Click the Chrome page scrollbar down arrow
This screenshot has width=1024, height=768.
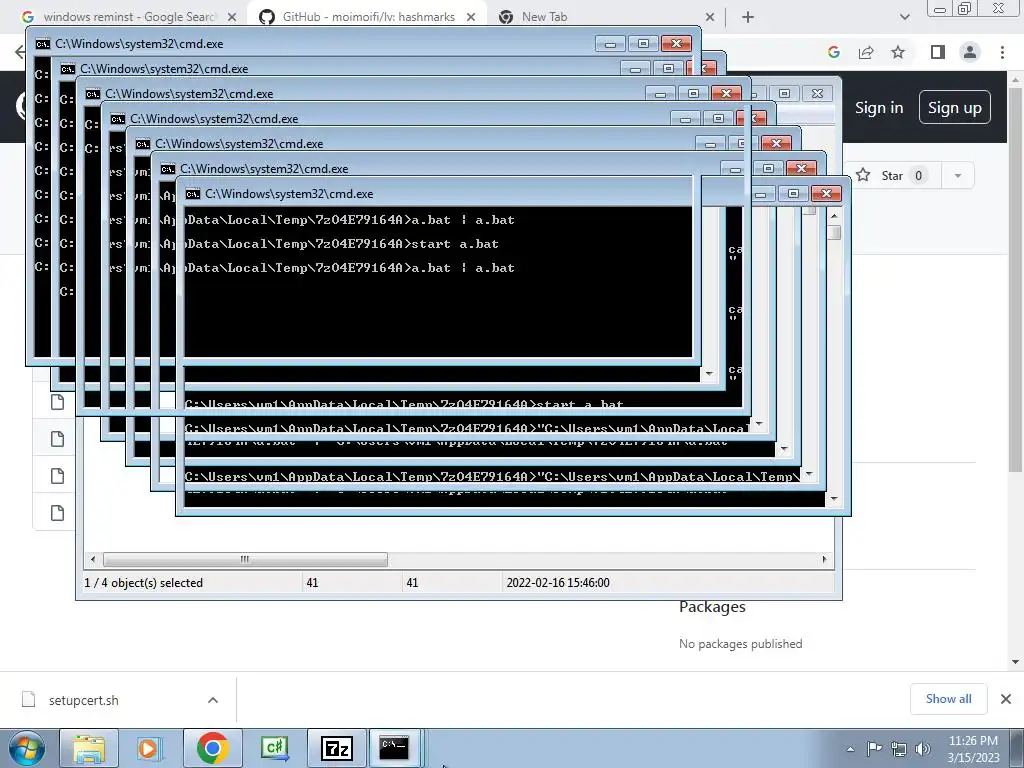coord(1016,662)
